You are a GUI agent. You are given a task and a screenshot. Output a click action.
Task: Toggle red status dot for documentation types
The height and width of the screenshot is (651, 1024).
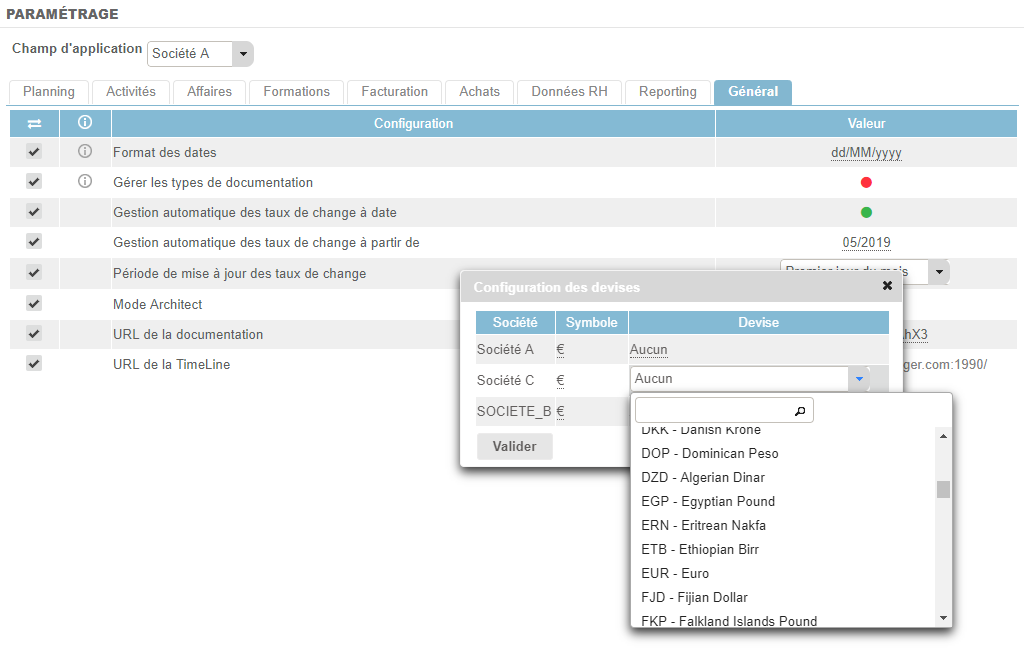coord(866,182)
